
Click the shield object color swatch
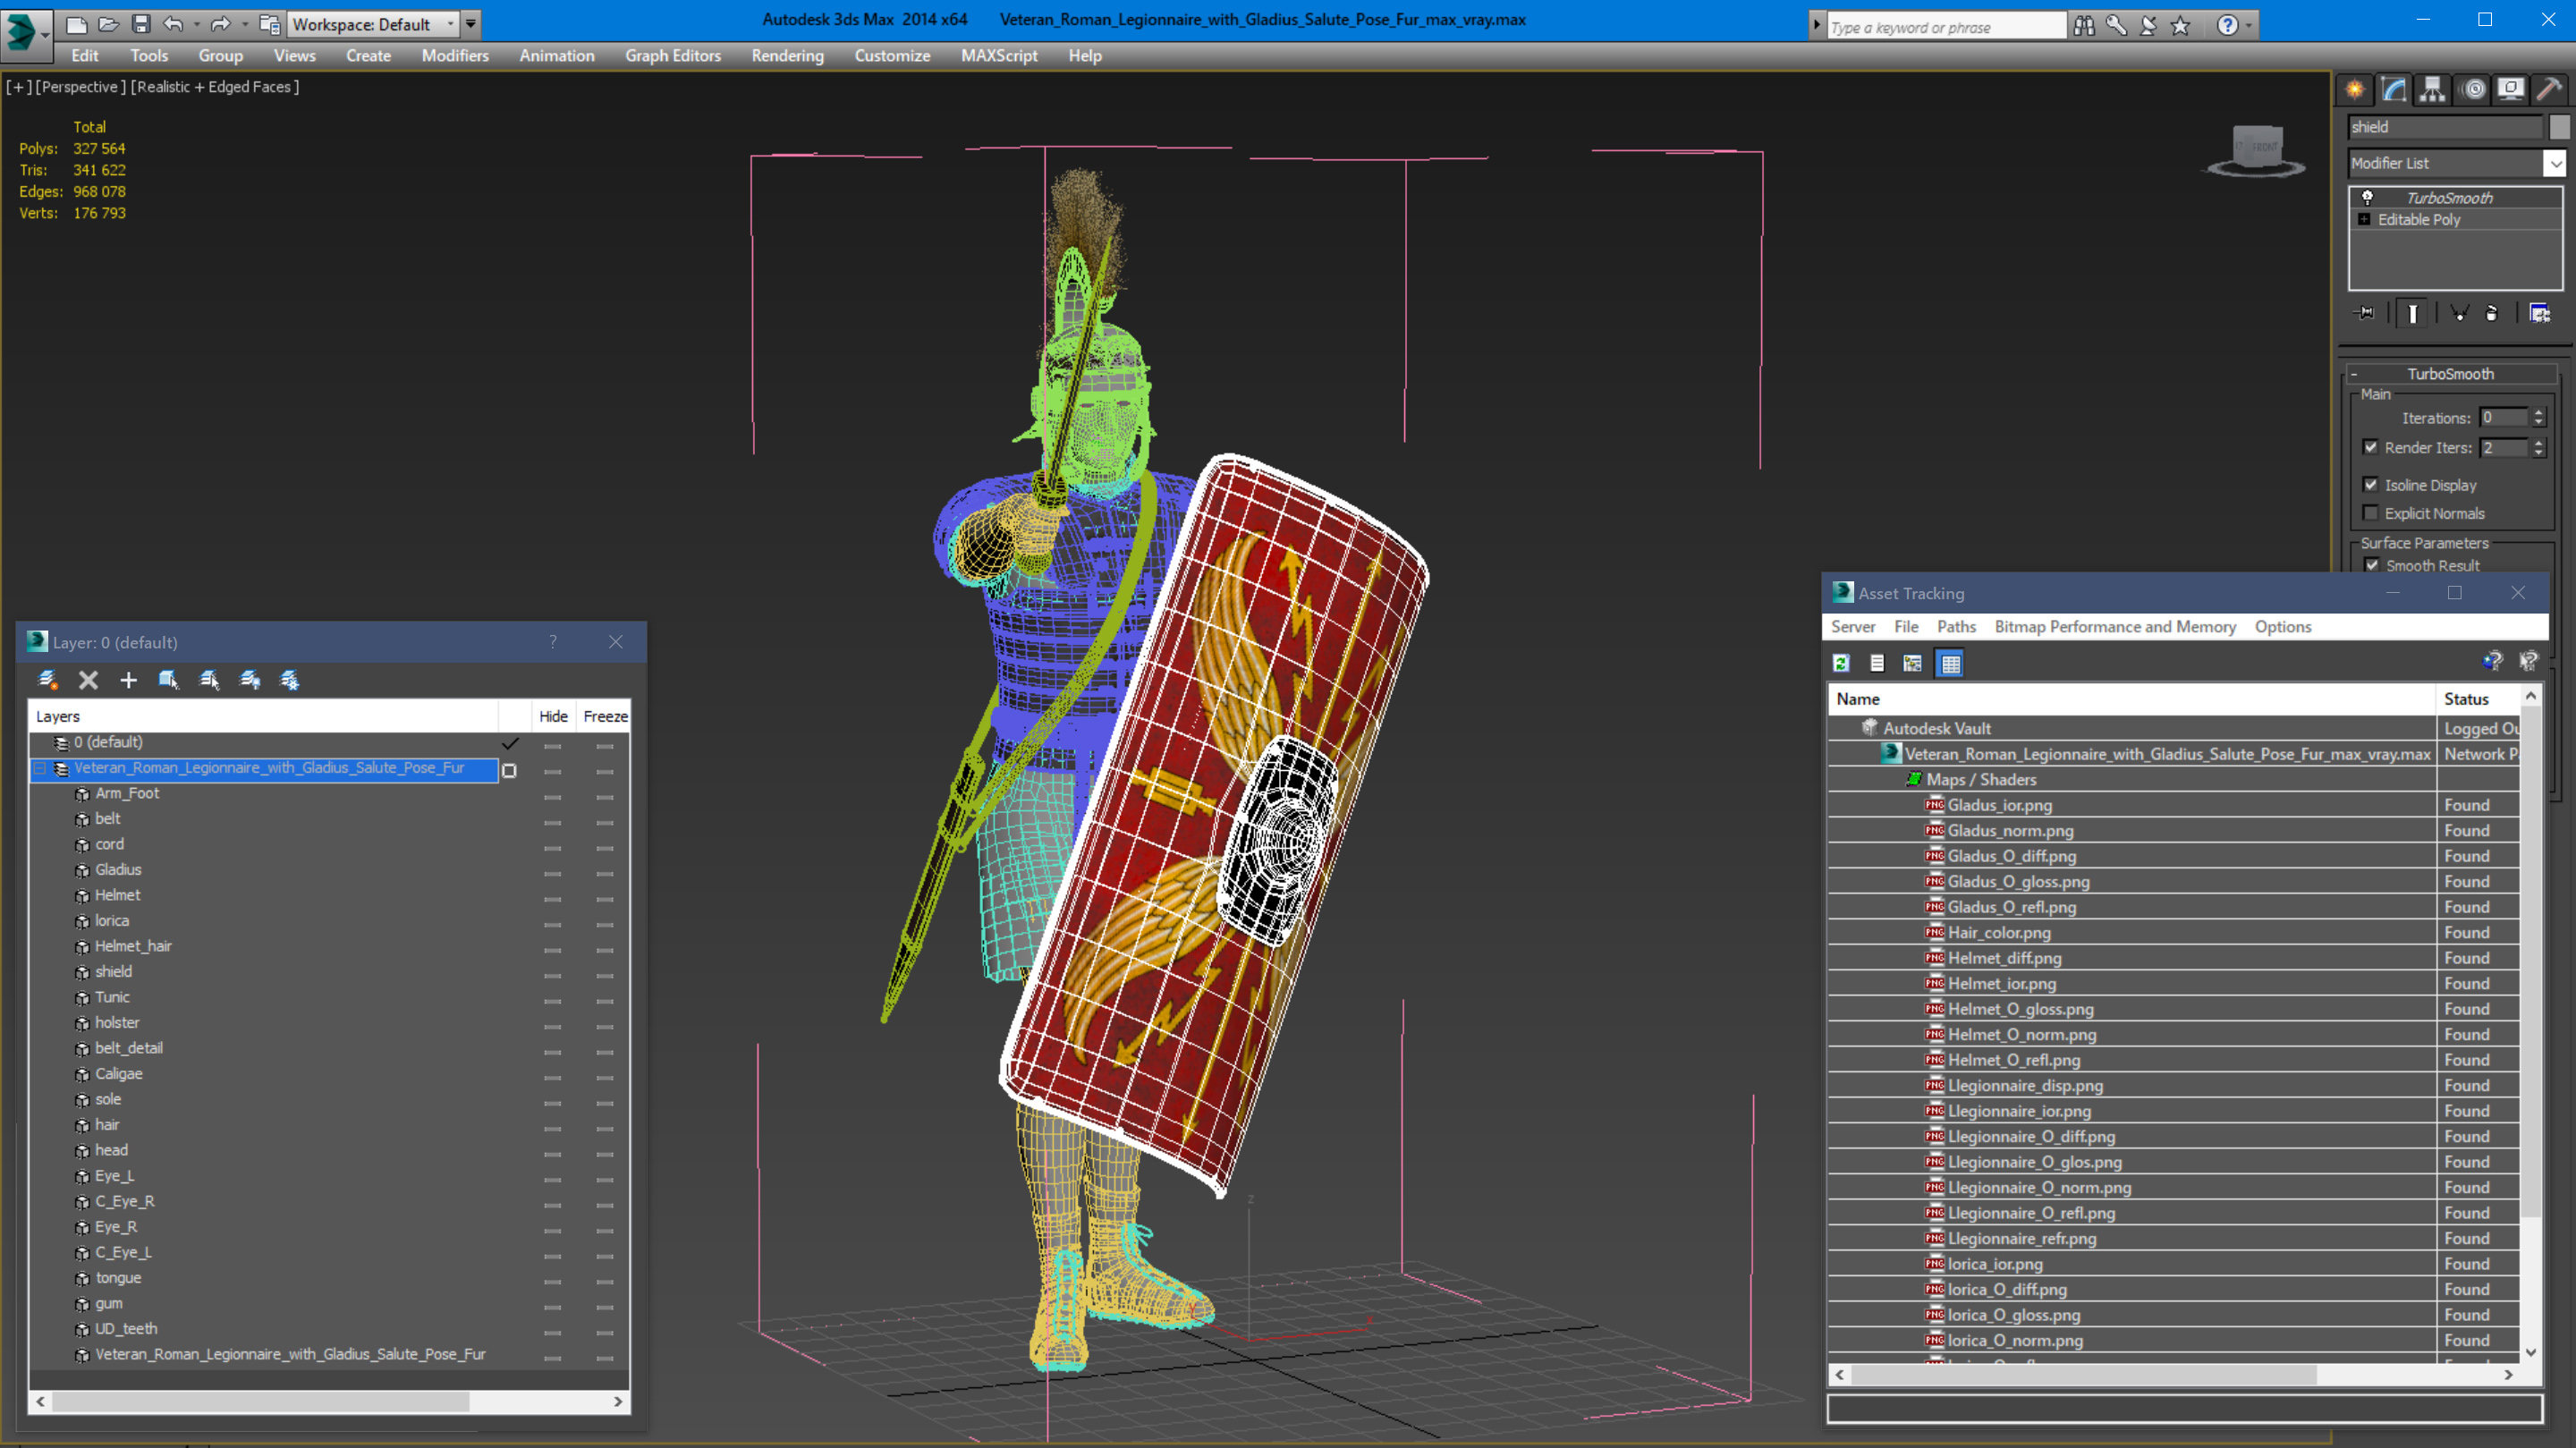click(x=2559, y=127)
